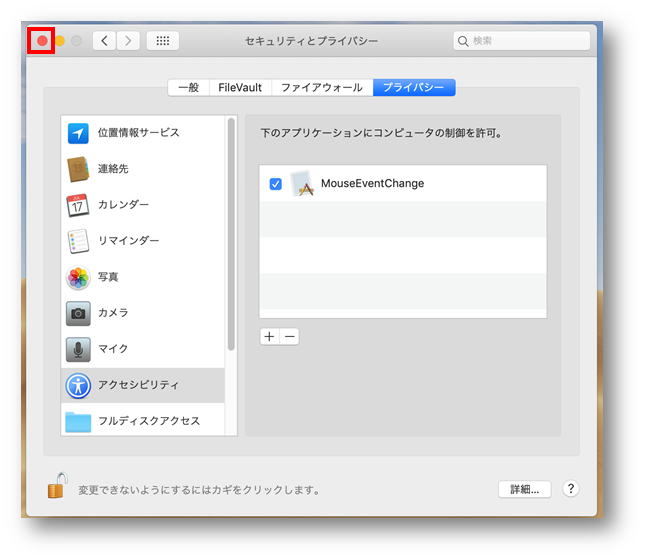Click the Accessibility figure icon
Image resolution: width=645 pixels, height=560 pixels.
(x=78, y=386)
